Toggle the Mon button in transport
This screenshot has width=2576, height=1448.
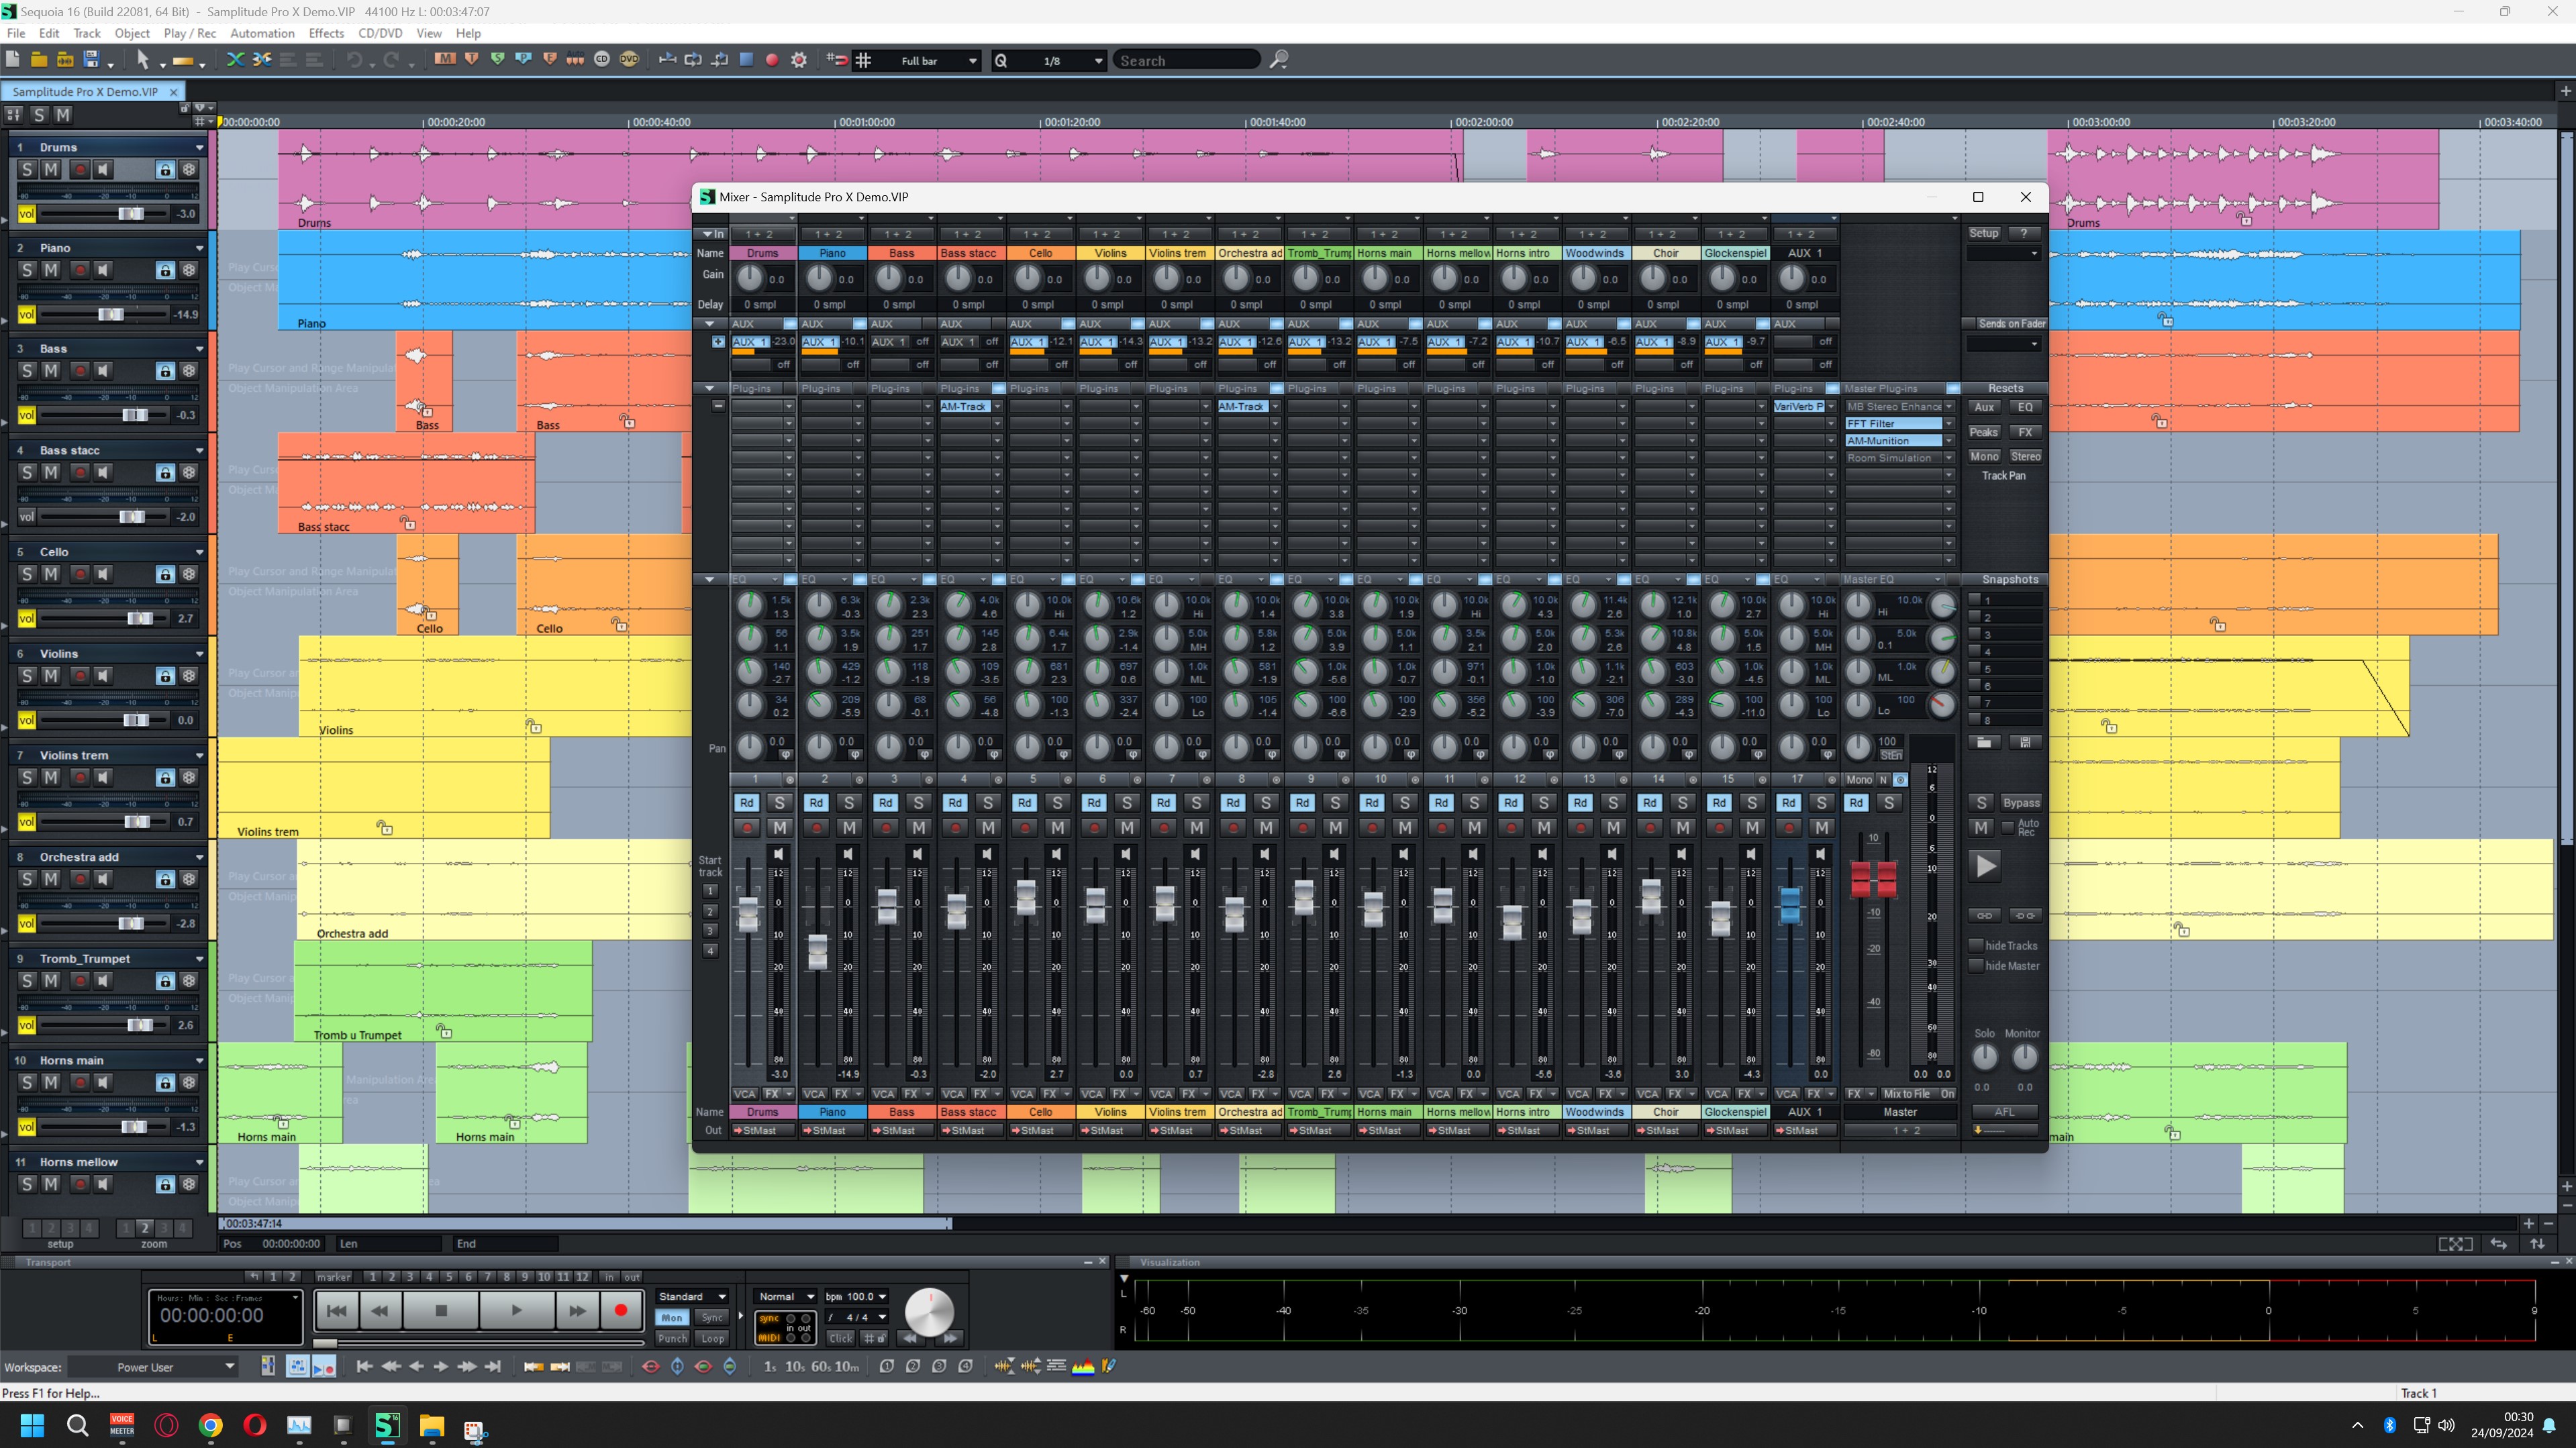pos(672,1317)
